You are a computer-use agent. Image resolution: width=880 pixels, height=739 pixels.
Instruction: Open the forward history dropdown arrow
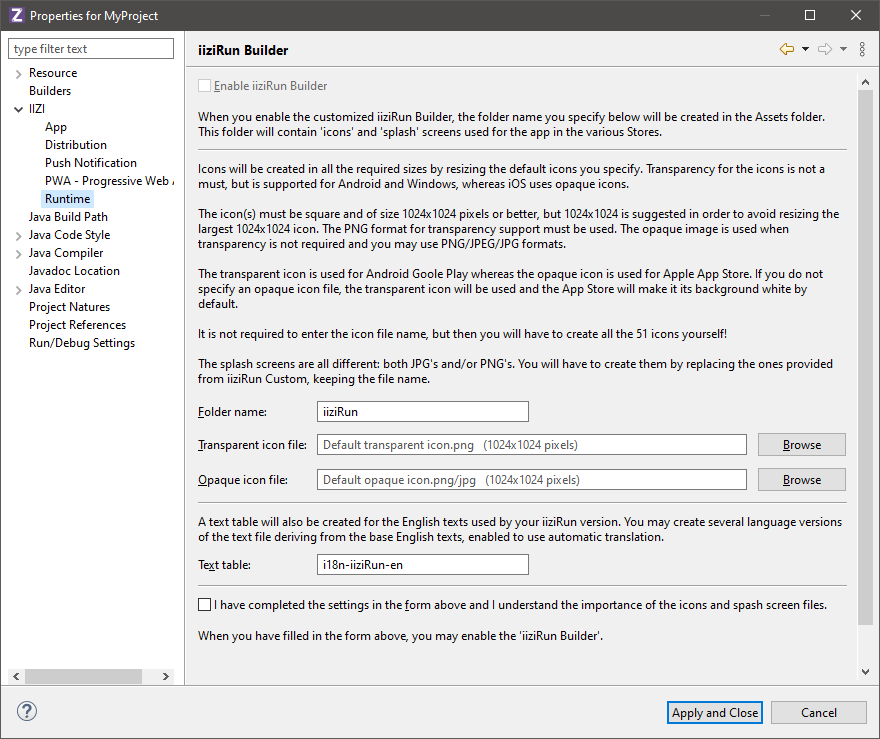843,49
